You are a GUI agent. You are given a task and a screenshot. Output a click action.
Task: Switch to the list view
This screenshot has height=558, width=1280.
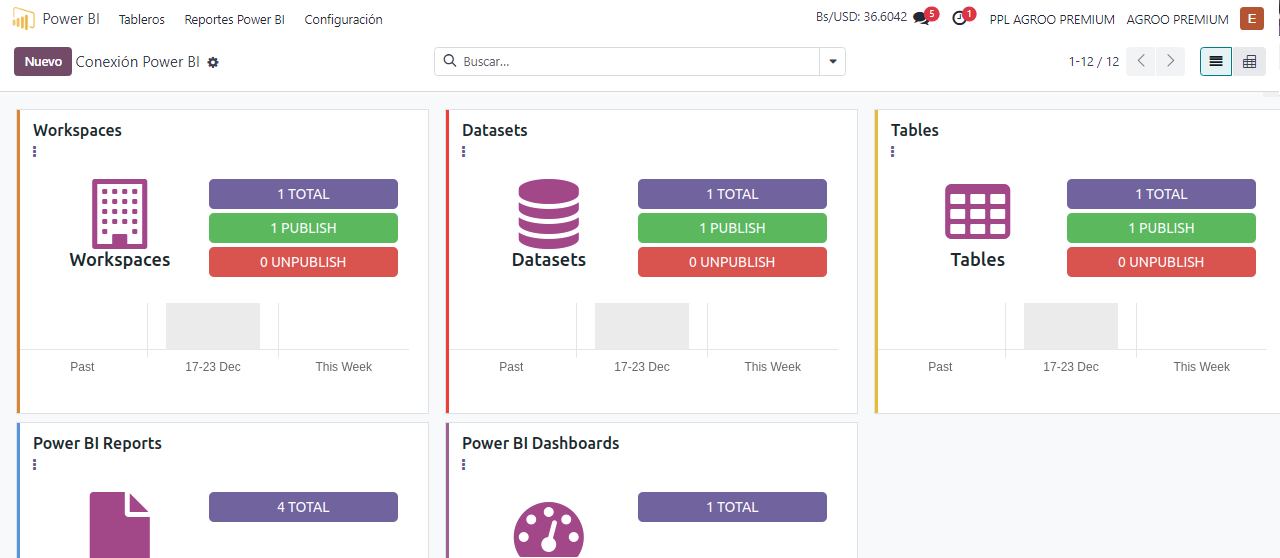pyautogui.click(x=1216, y=61)
